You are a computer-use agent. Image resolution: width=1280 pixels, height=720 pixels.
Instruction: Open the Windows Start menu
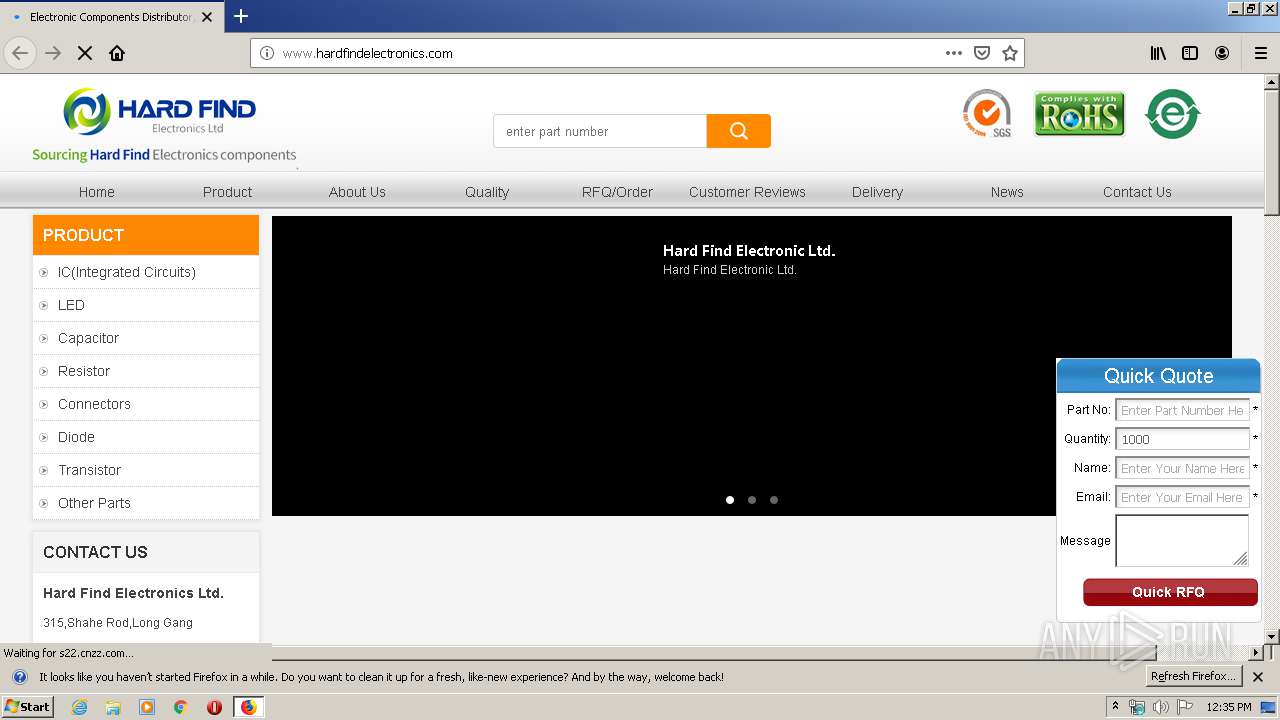pos(28,707)
